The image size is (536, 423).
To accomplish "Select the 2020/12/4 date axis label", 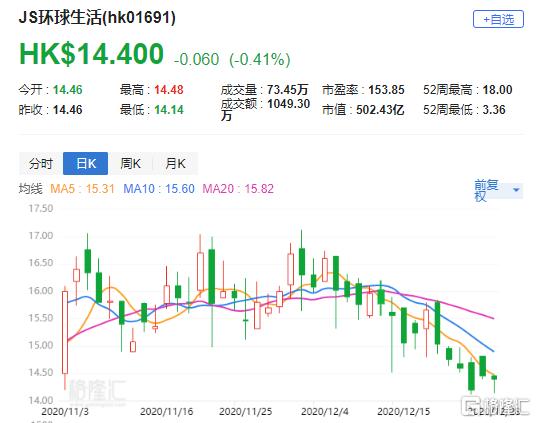I will [x=325, y=411].
